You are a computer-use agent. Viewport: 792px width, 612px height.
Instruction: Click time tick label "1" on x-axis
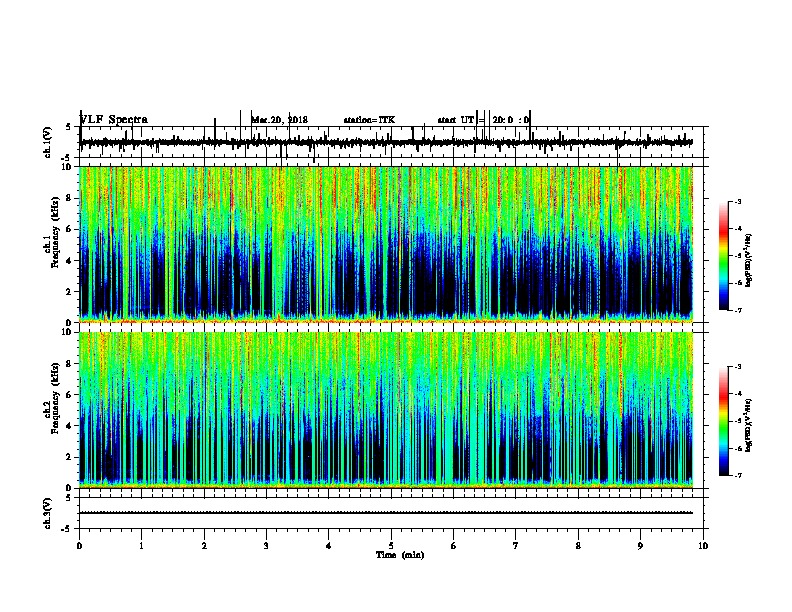click(x=141, y=546)
